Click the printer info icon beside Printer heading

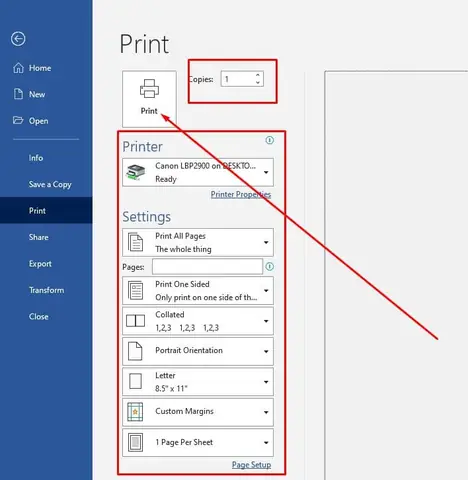pos(270,140)
